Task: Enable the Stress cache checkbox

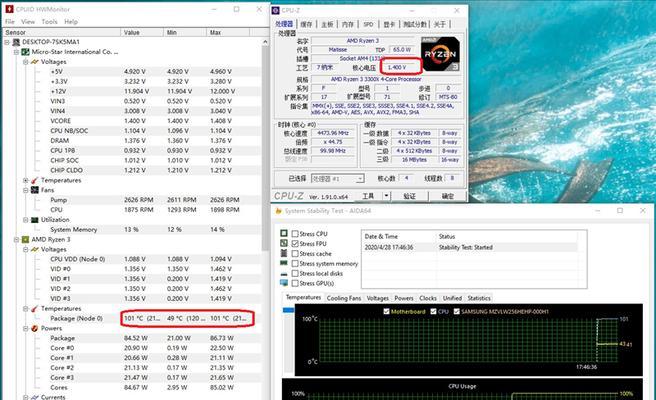Action: tap(295, 254)
